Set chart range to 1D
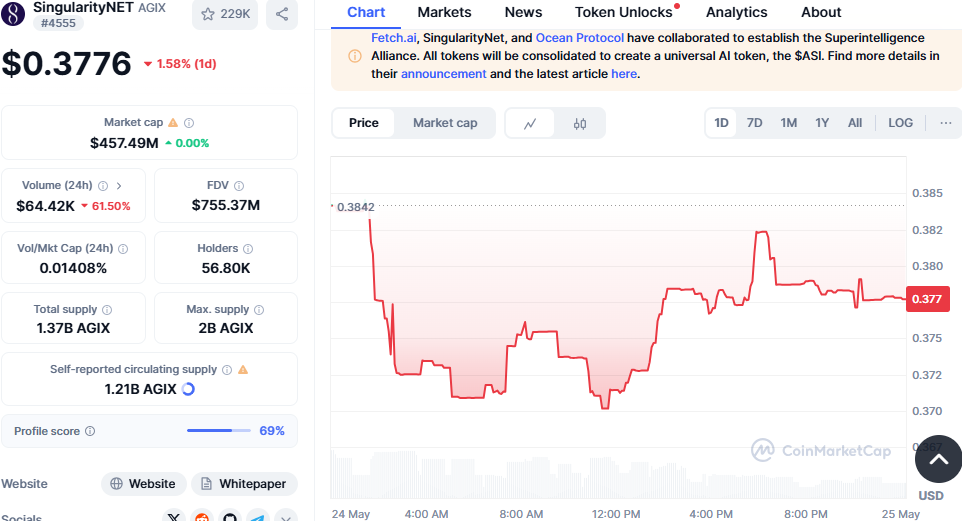 [x=722, y=123]
